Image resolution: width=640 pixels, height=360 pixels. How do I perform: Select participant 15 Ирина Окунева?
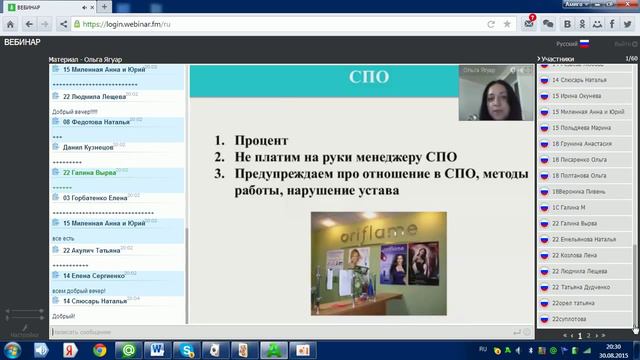point(585,96)
